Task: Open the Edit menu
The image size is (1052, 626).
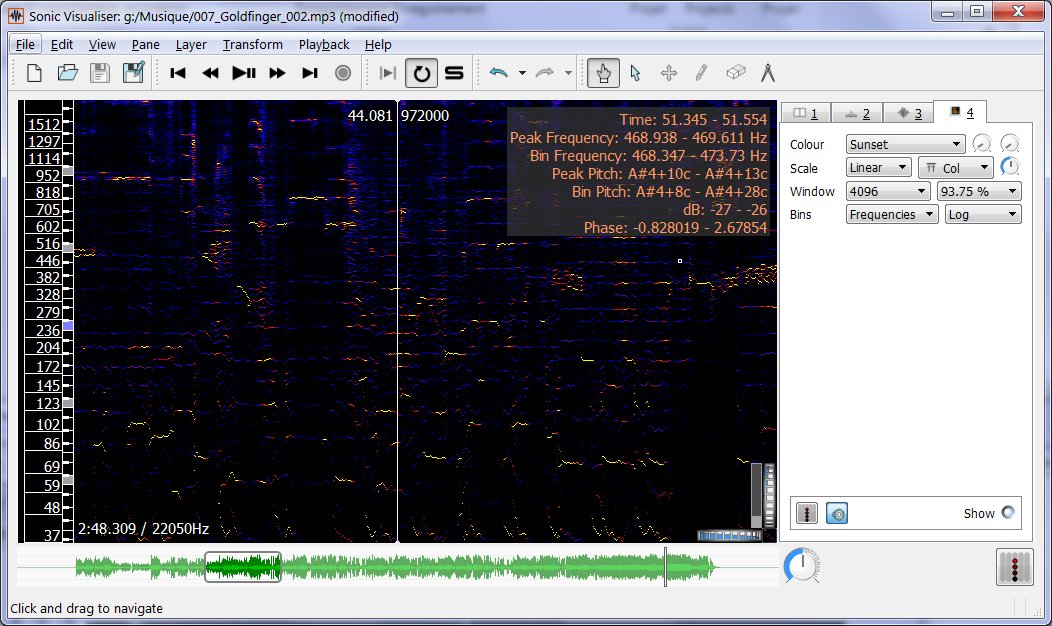Action: click(62, 44)
